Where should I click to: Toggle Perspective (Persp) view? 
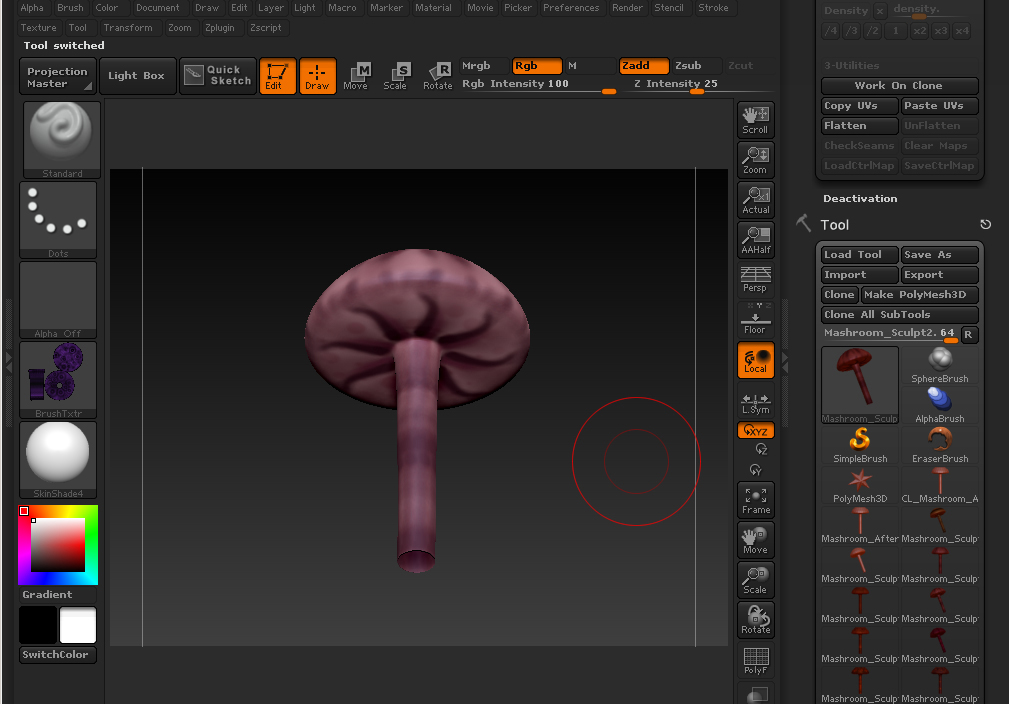(x=755, y=280)
